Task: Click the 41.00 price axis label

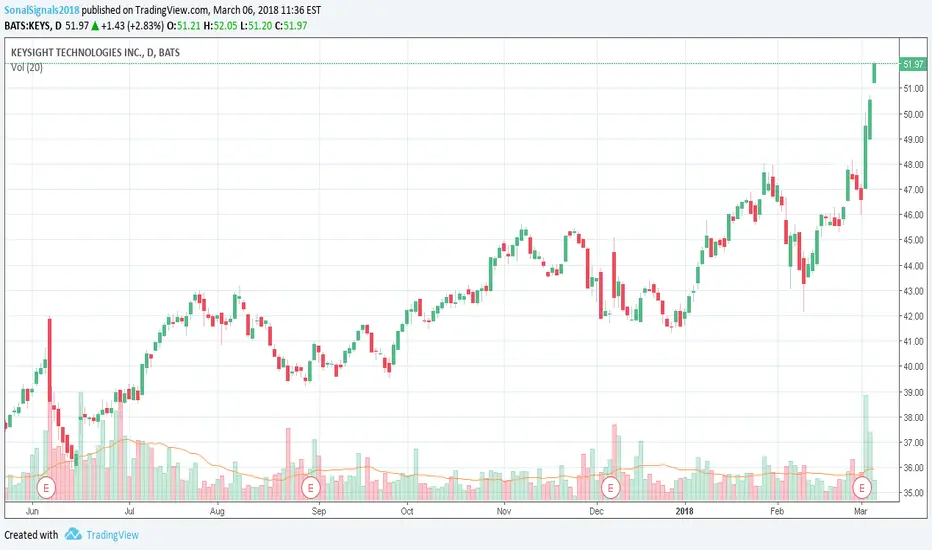Action: 913,341
